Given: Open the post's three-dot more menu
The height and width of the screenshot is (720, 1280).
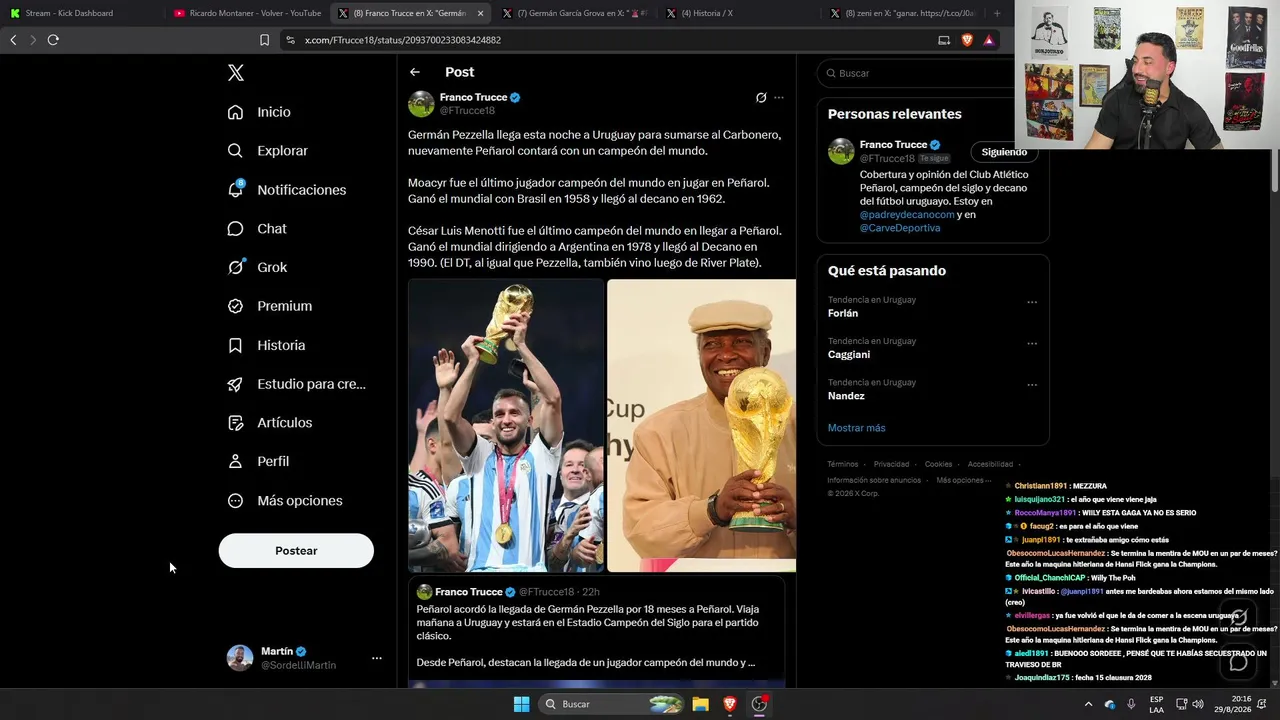Looking at the screenshot, I should 779,98.
